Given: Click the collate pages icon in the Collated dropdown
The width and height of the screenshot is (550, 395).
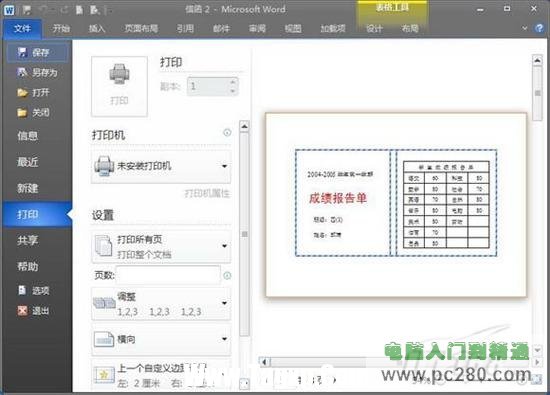Looking at the screenshot, I should click(x=104, y=303).
